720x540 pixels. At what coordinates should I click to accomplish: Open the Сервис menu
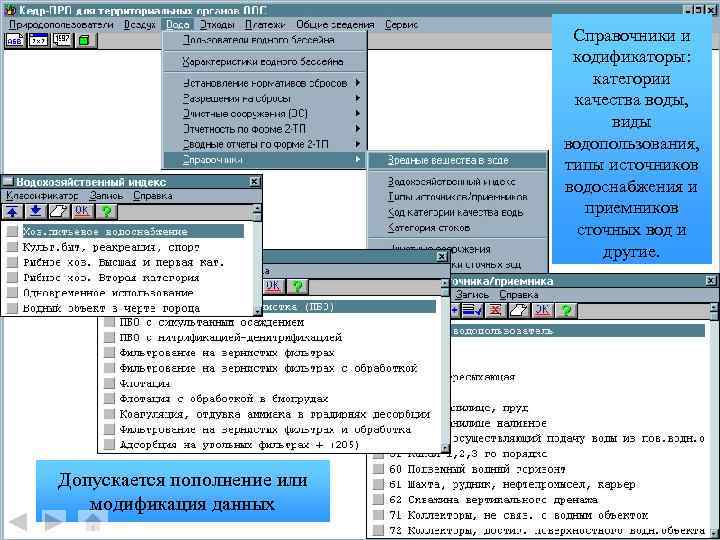point(401,24)
